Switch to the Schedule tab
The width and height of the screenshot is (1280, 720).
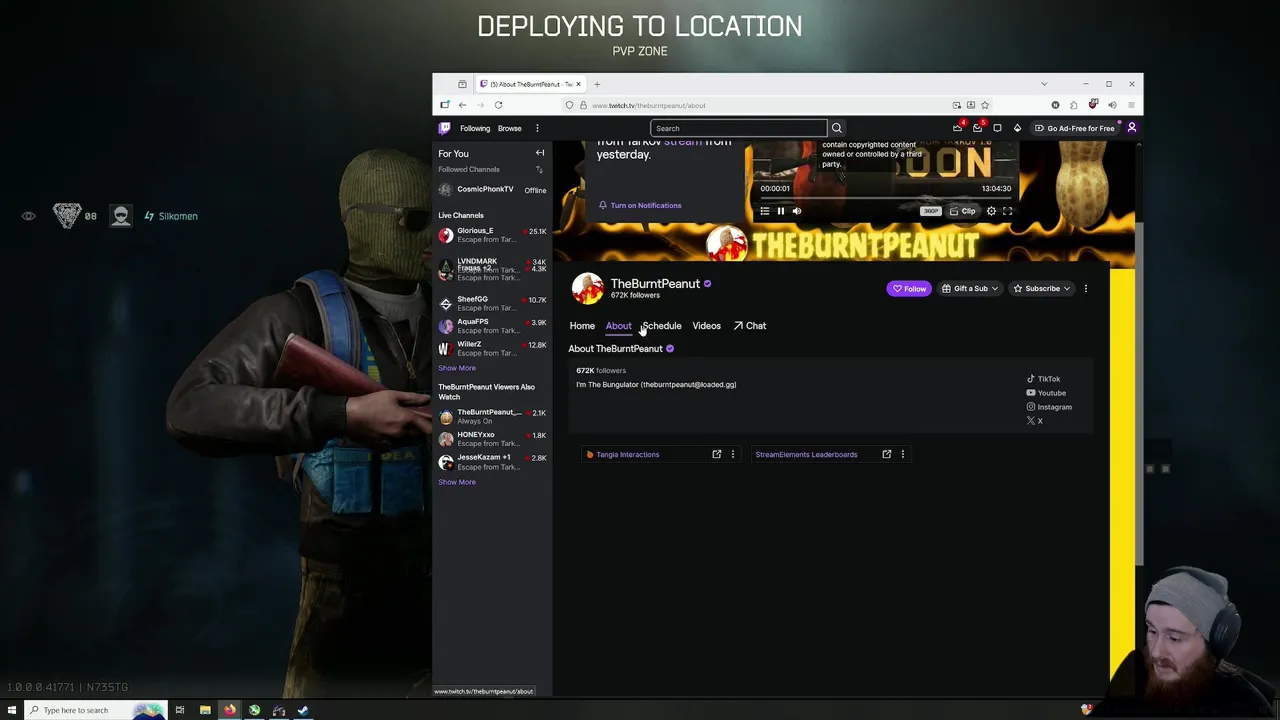click(x=662, y=326)
